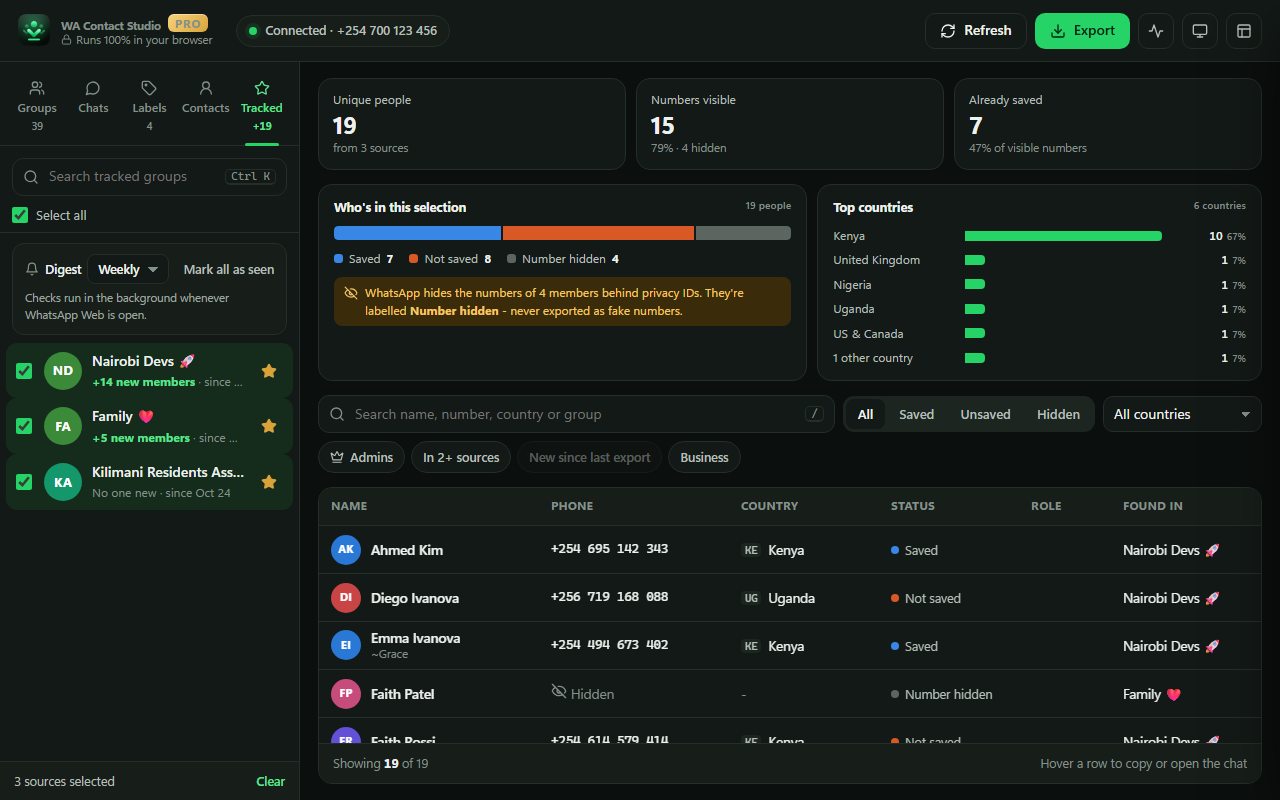Open the Labels tab
This screenshot has width=1280, height=800.
[x=149, y=106]
